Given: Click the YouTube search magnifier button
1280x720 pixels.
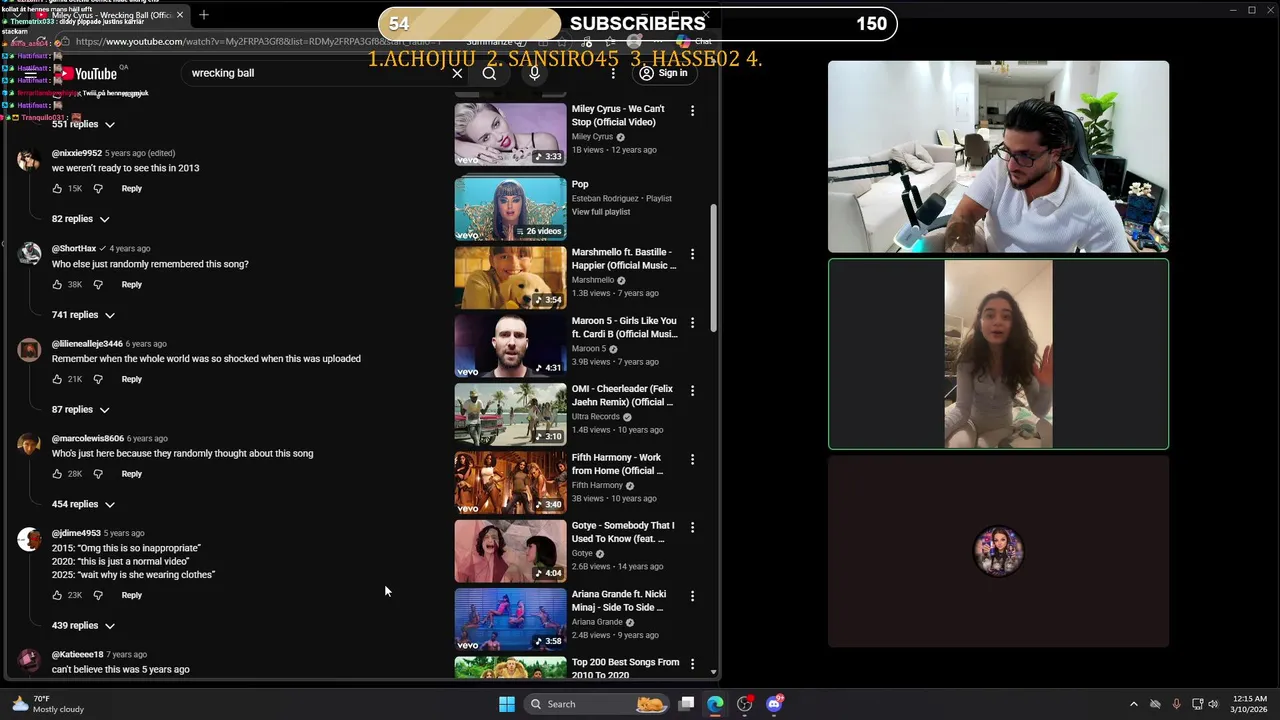Looking at the screenshot, I should click(x=489, y=73).
